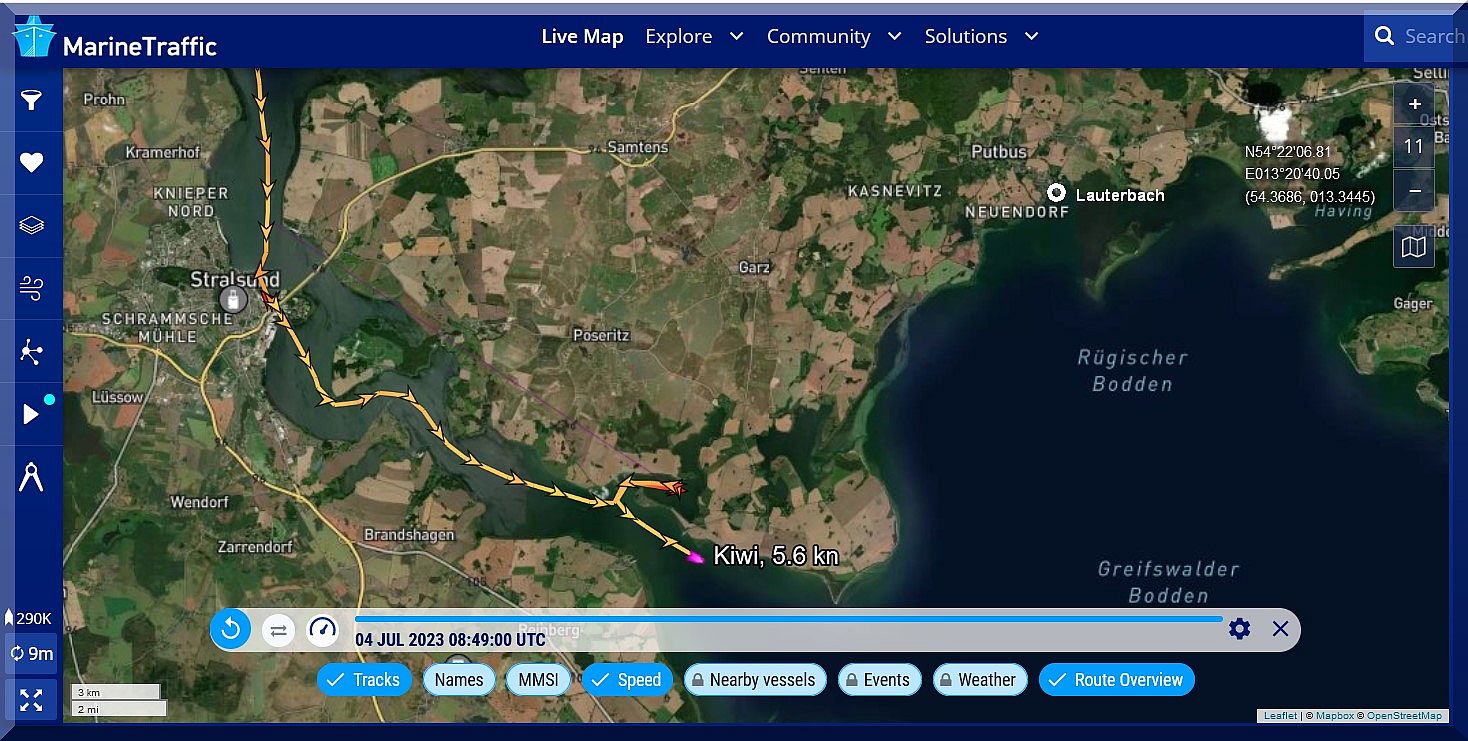Click the playback settings gear
This screenshot has width=1468, height=741.
[1240, 629]
